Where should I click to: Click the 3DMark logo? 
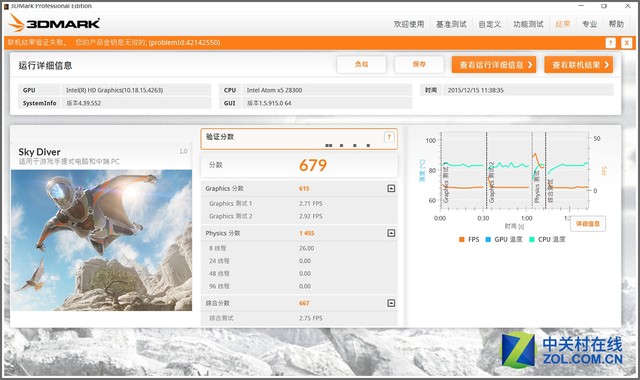click(54, 22)
